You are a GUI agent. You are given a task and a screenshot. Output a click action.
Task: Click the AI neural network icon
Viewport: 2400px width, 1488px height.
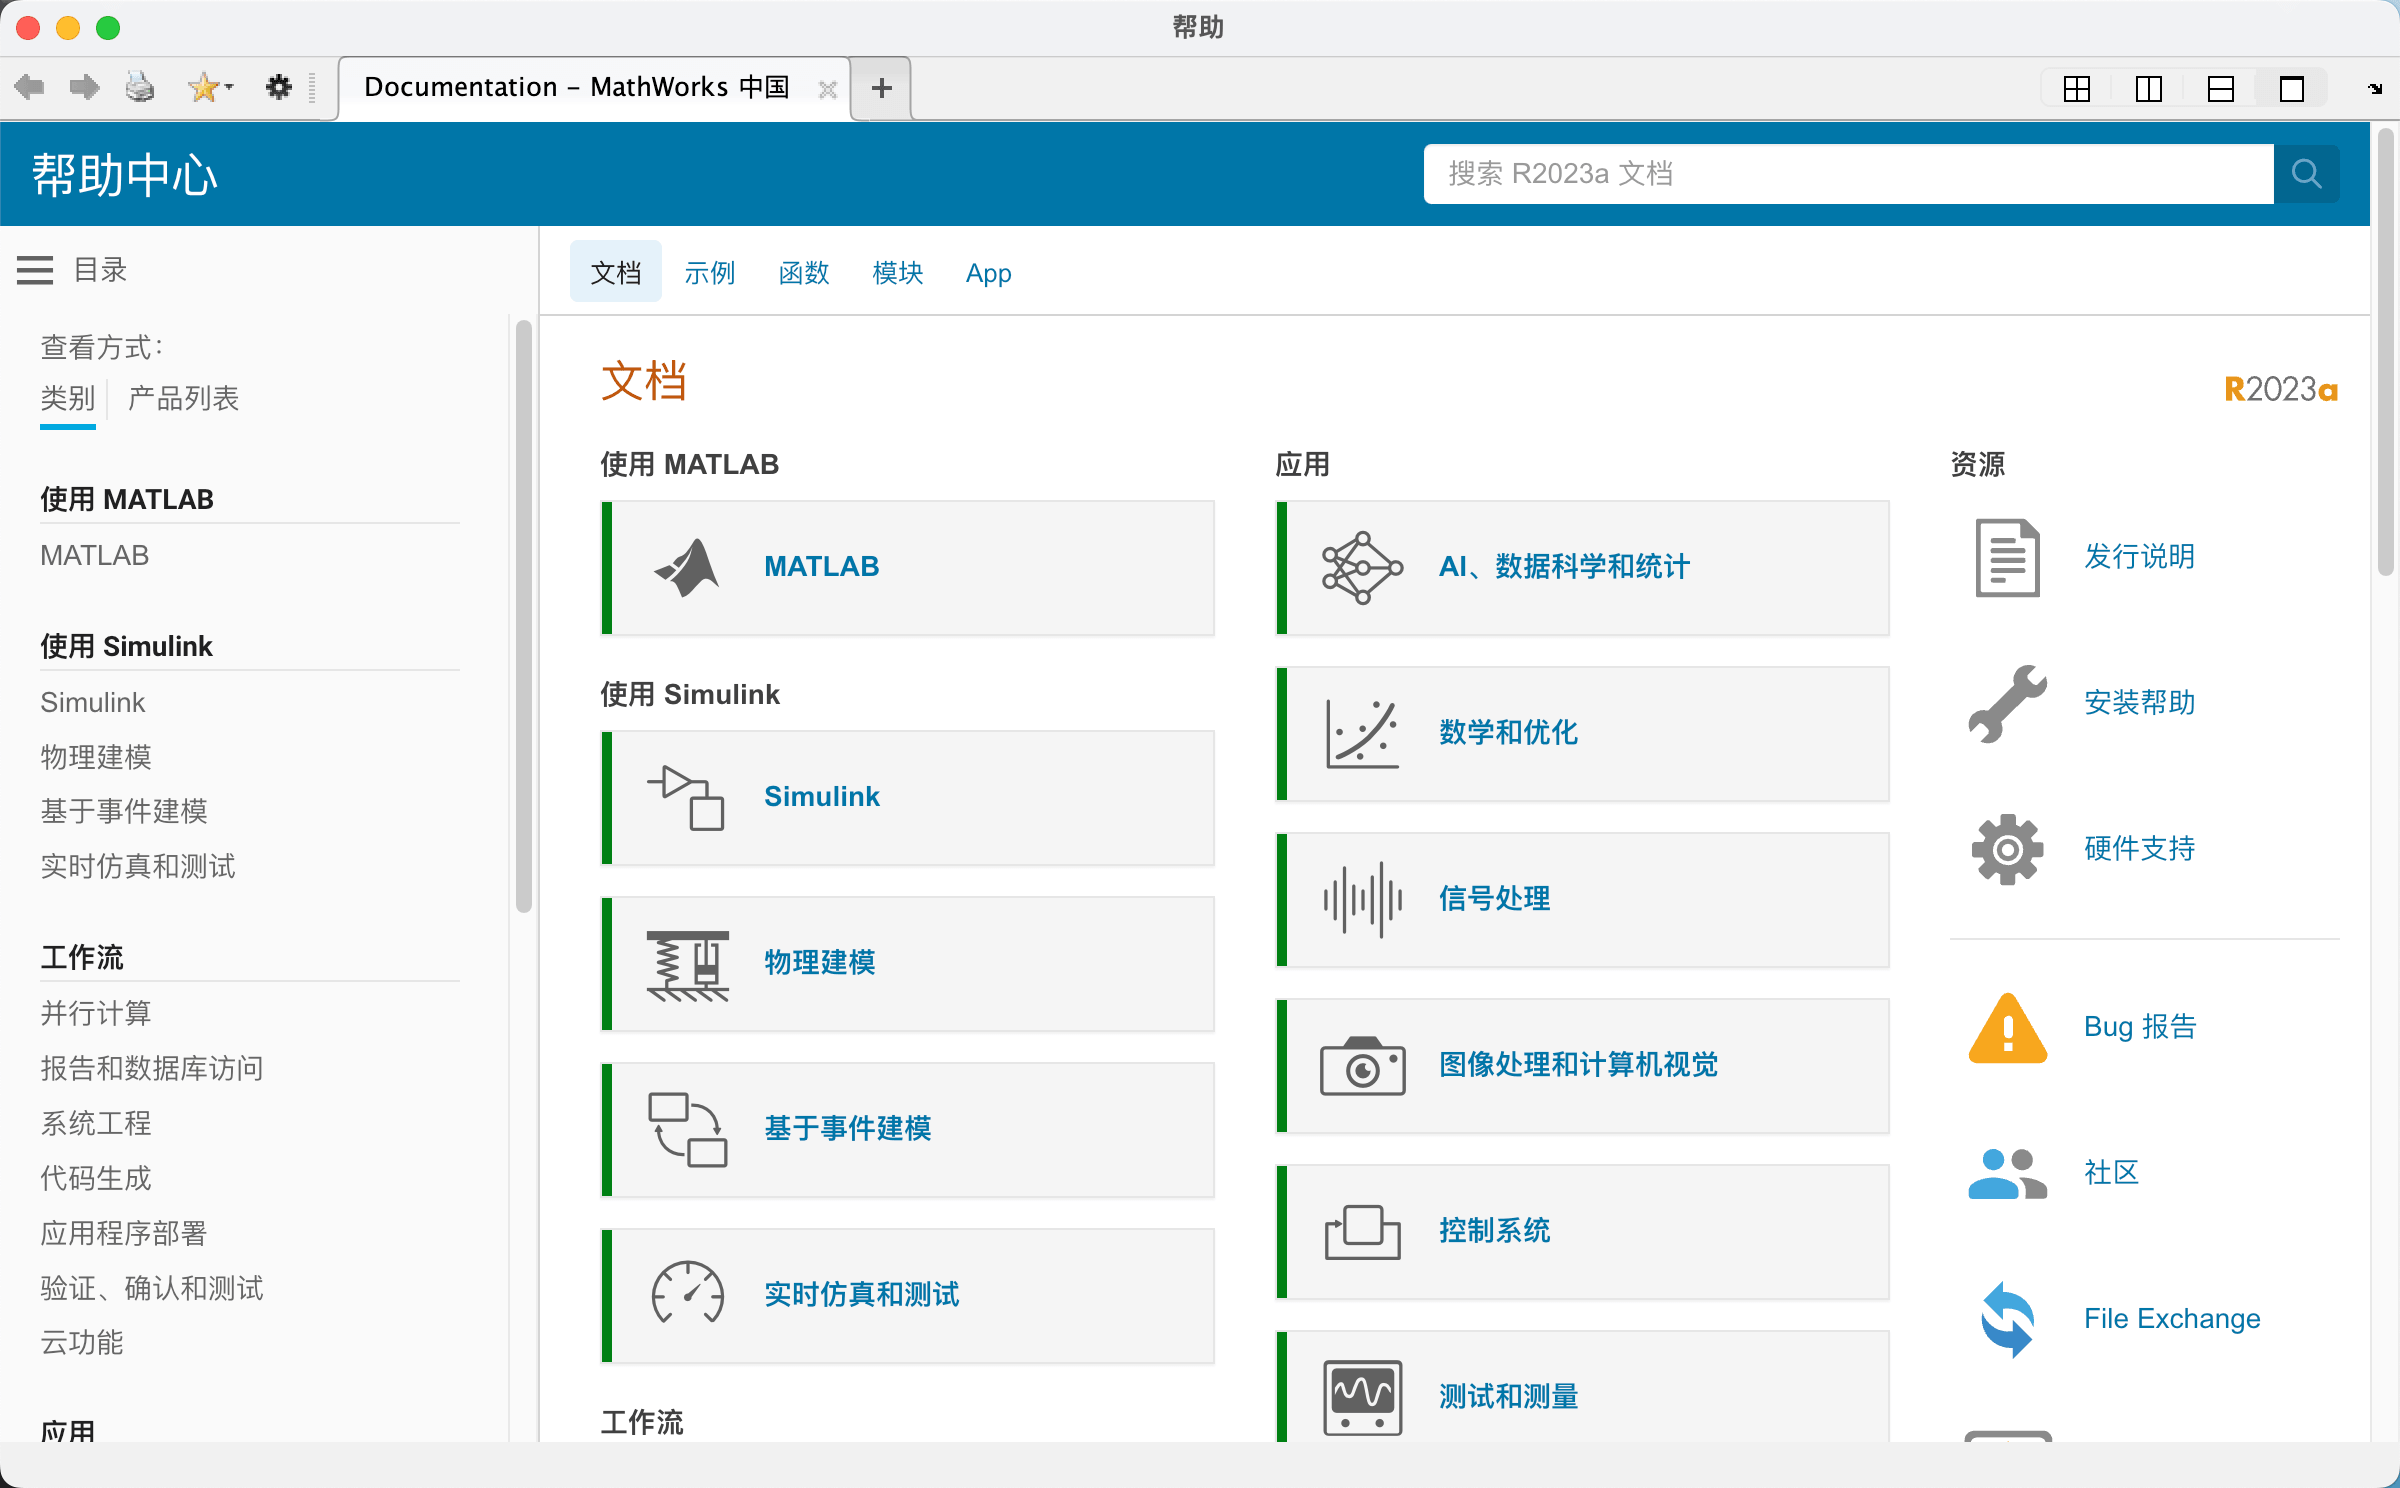pyautogui.click(x=1362, y=568)
